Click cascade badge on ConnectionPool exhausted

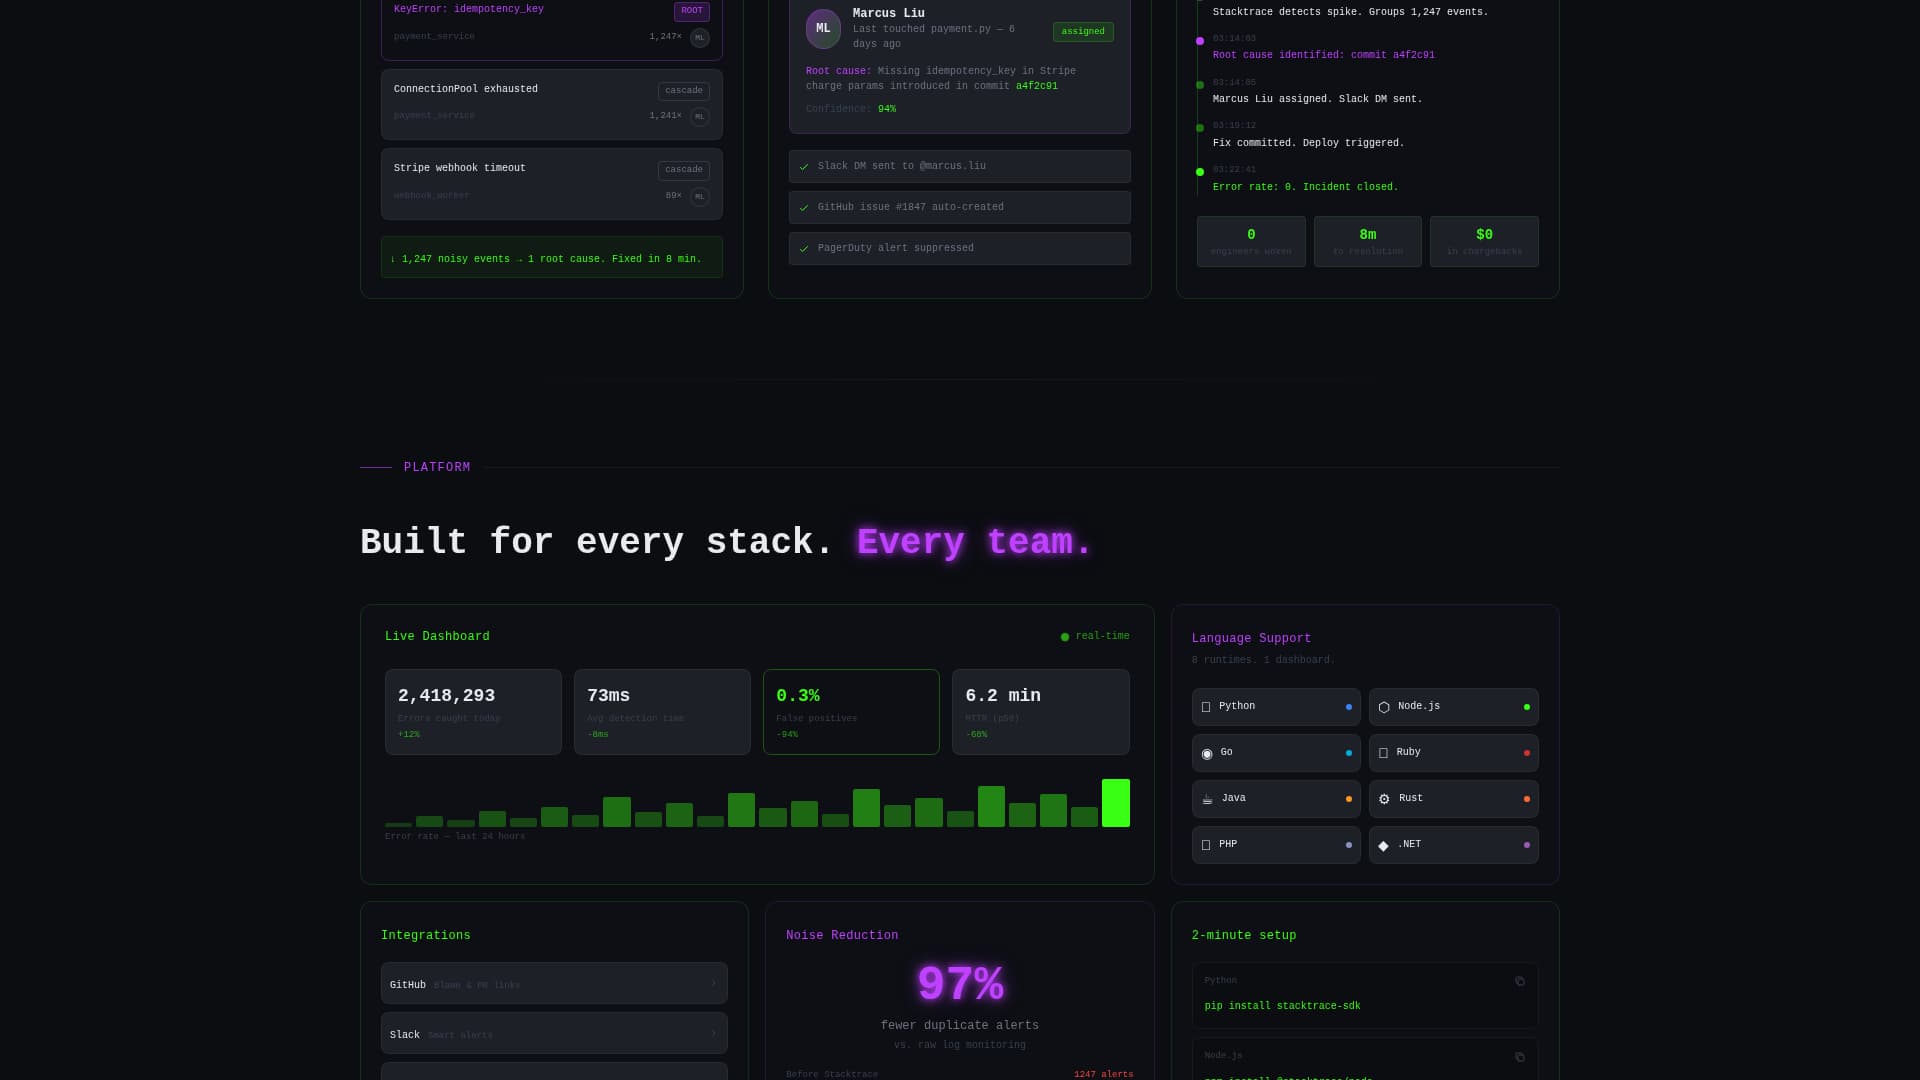click(x=684, y=91)
